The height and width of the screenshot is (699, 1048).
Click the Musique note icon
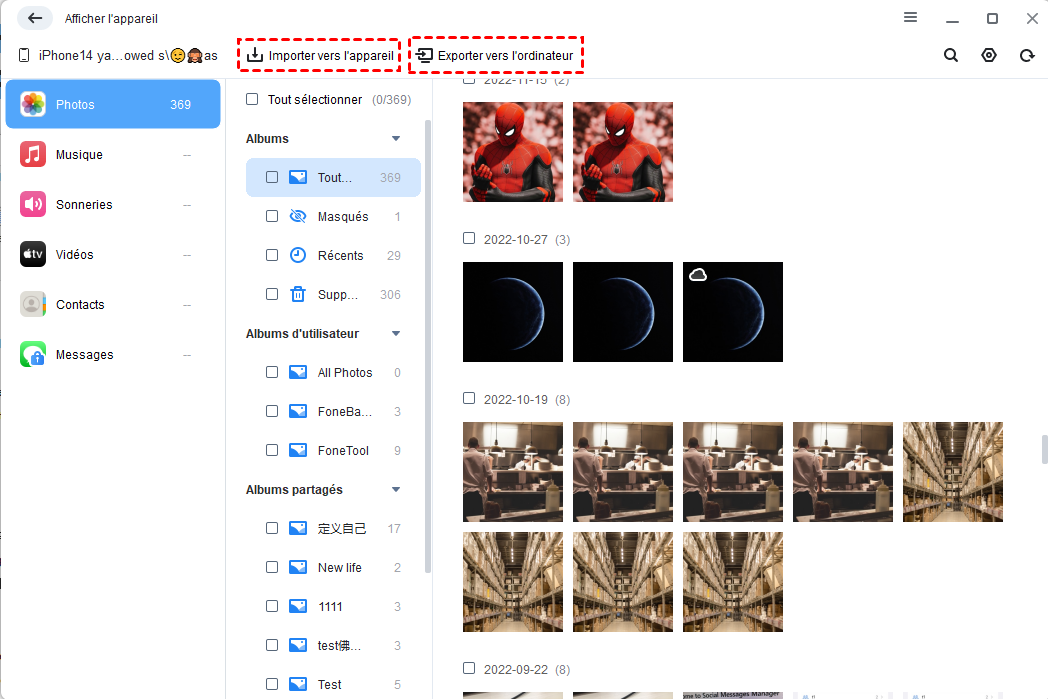pyautogui.click(x=33, y=154)
